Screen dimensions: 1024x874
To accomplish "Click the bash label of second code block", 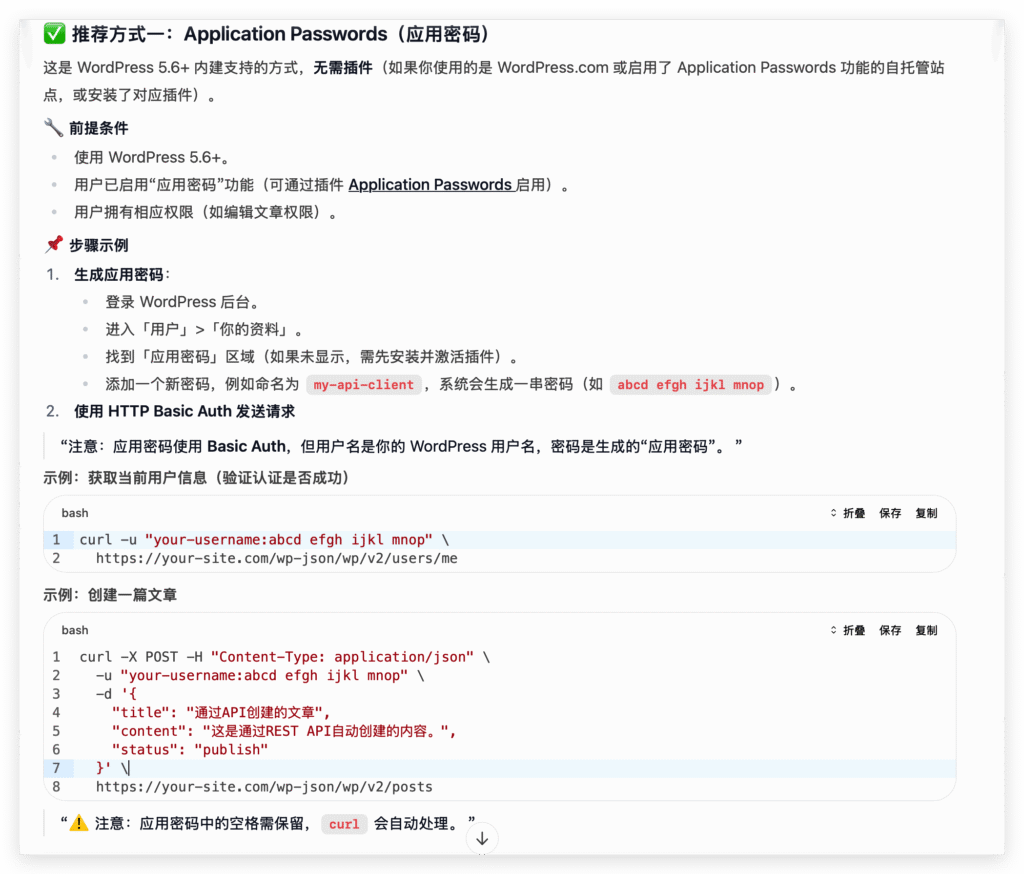I will [75, 630].
